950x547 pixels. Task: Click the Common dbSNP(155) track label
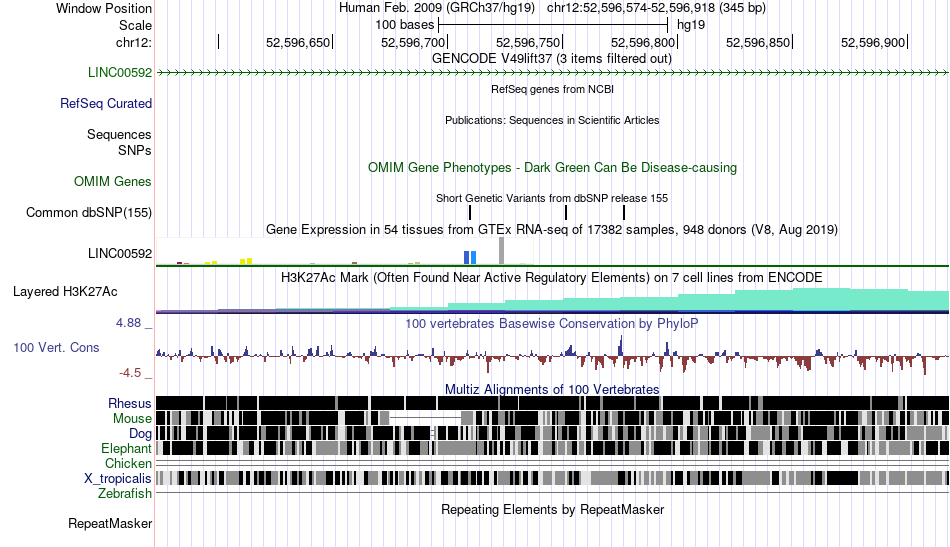point(89,213)
